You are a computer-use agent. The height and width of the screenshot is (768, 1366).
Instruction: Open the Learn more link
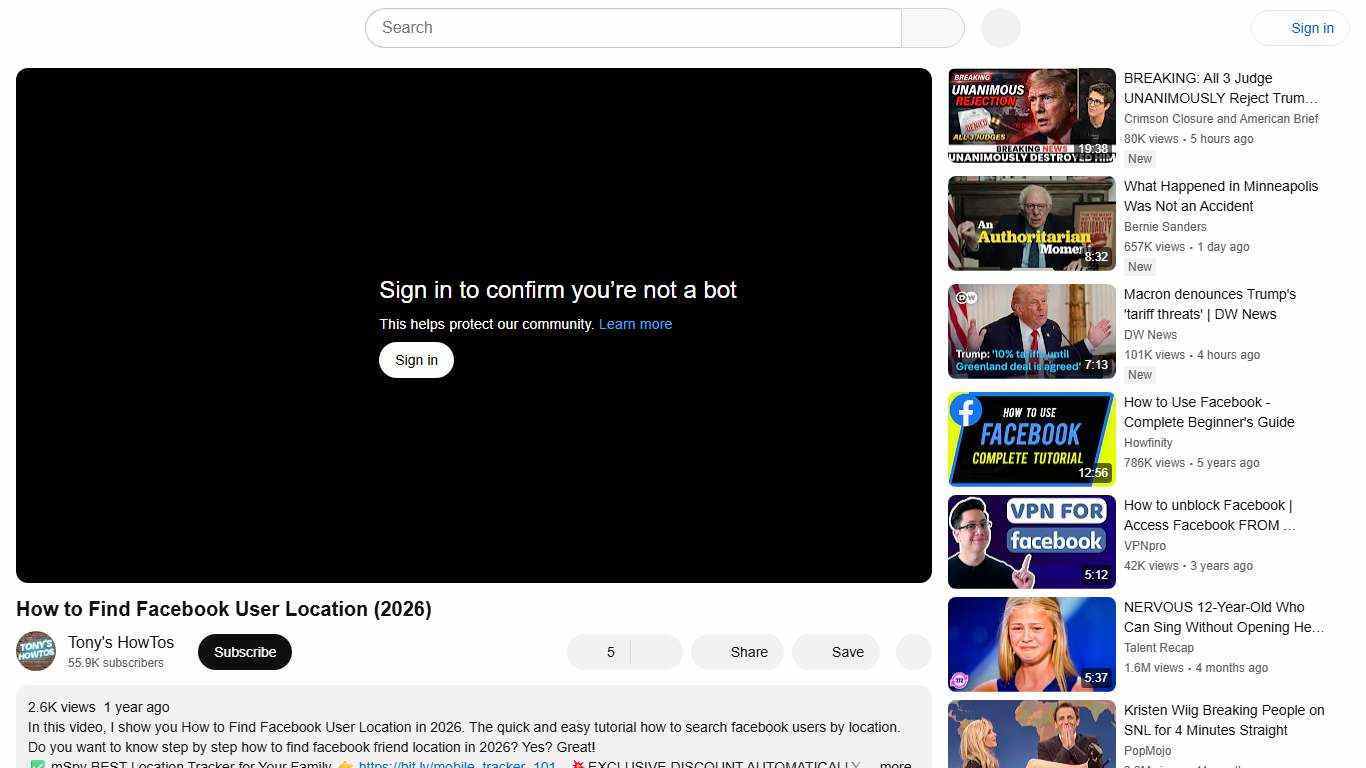click(634, 323)
